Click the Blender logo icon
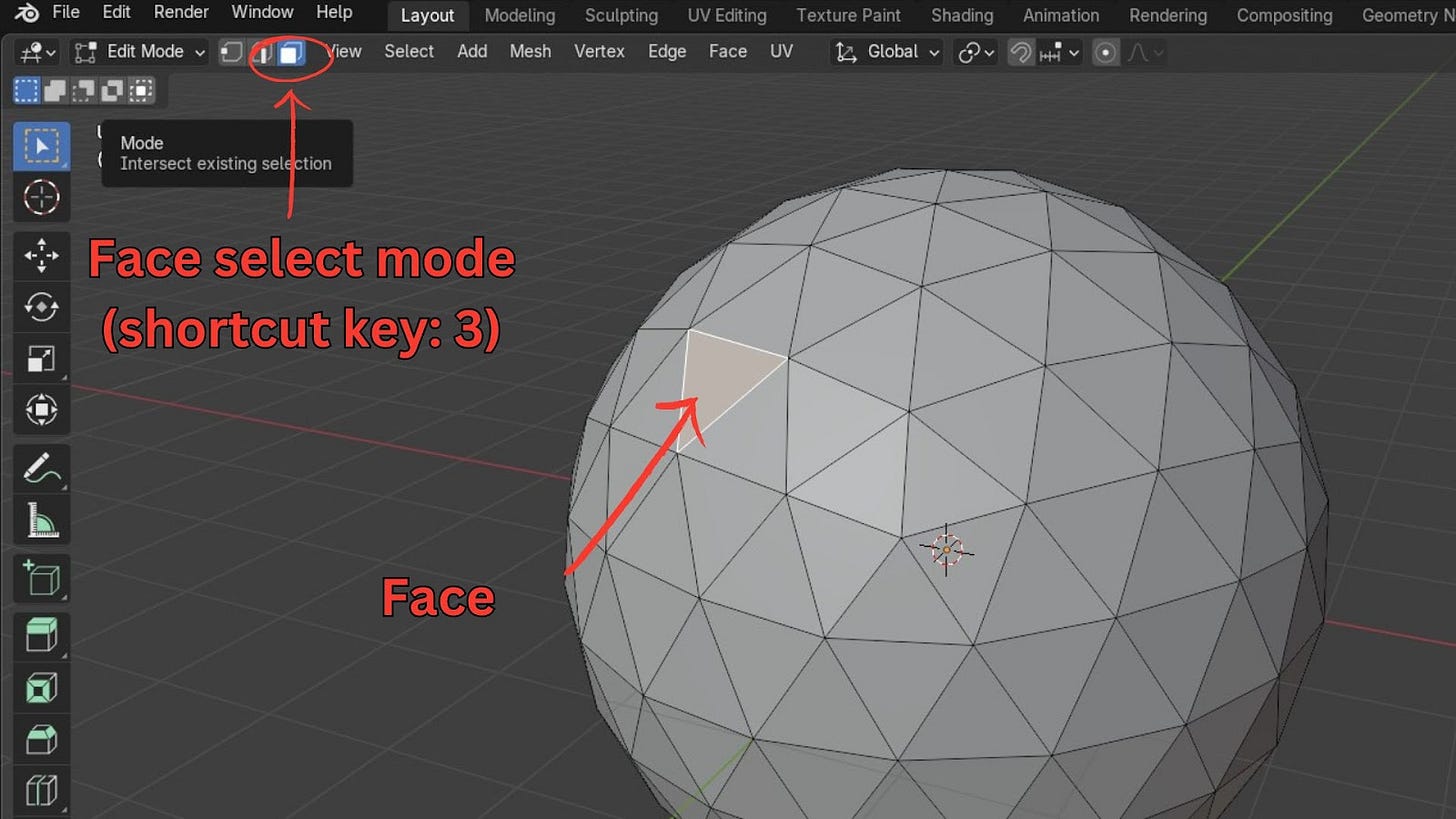 pyautogui.click(x=27, y=13)
